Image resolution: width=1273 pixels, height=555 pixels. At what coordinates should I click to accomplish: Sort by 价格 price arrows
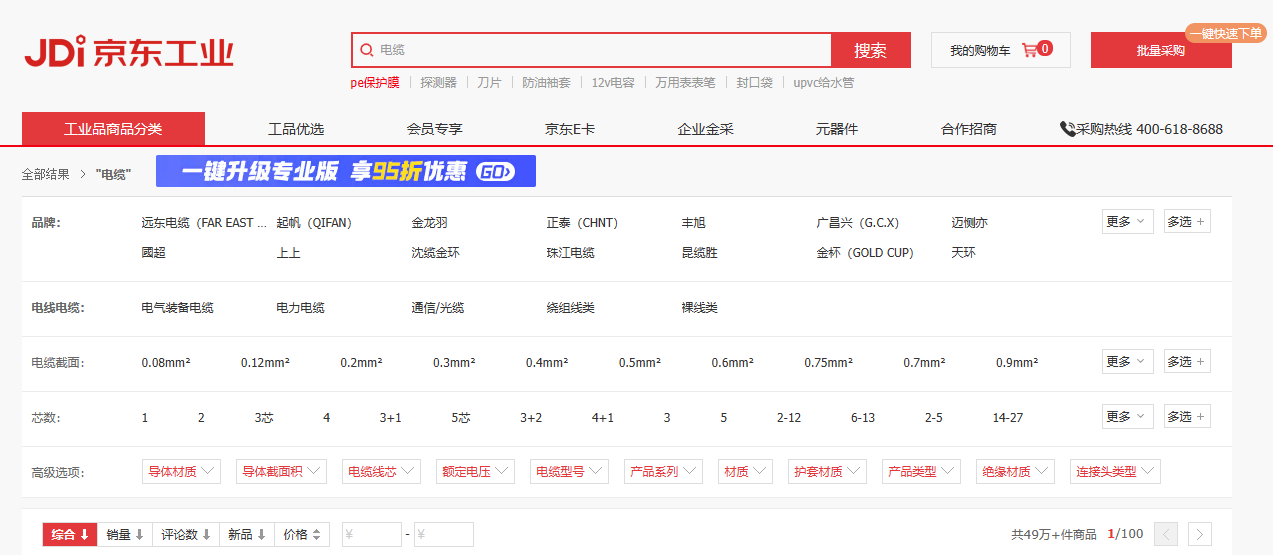(x=302, y=535)
